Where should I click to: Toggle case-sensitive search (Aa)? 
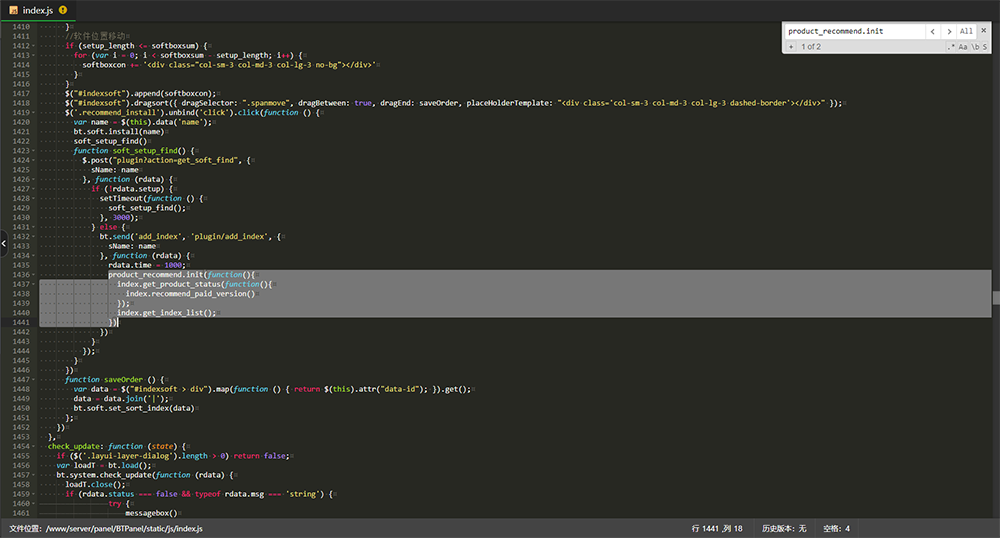pyautogui.click(x=963, y=46)
